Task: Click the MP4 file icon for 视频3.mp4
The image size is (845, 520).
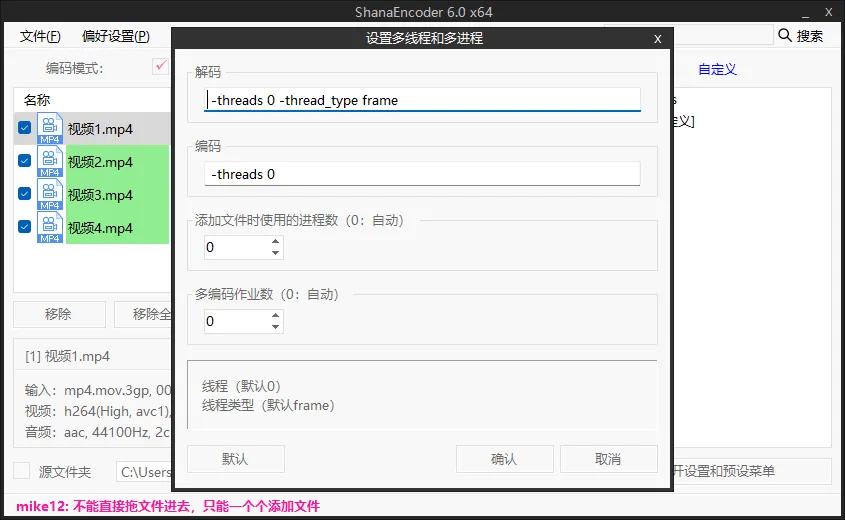Action: point(50,195)
